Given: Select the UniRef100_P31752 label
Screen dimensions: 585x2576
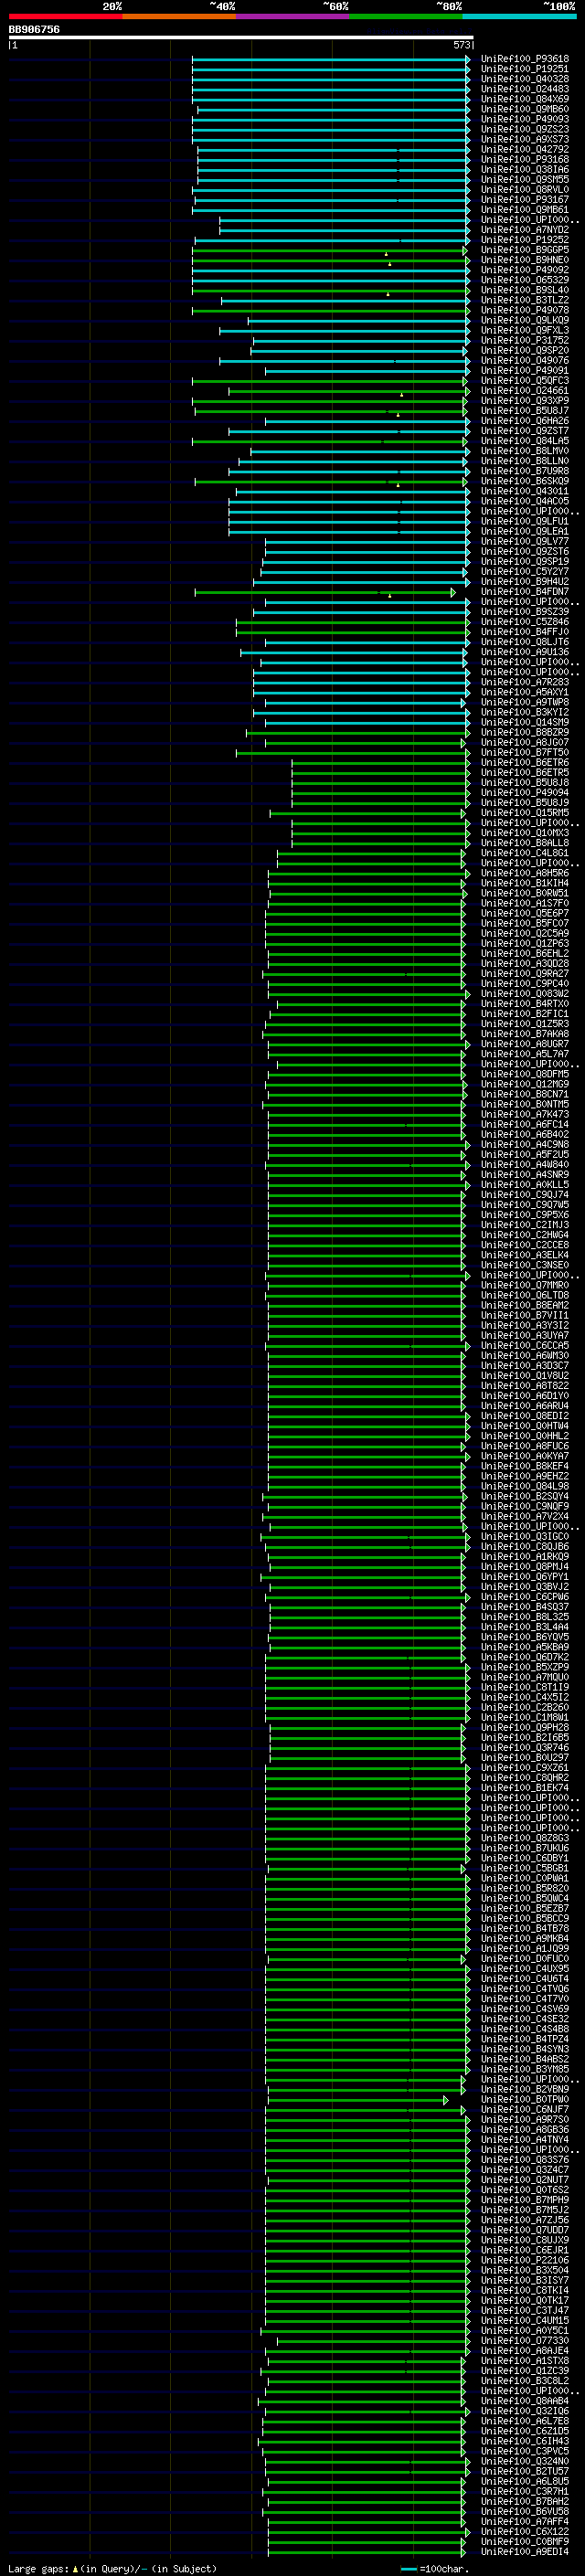Looking at the screenshot, I should pos(524,340).
